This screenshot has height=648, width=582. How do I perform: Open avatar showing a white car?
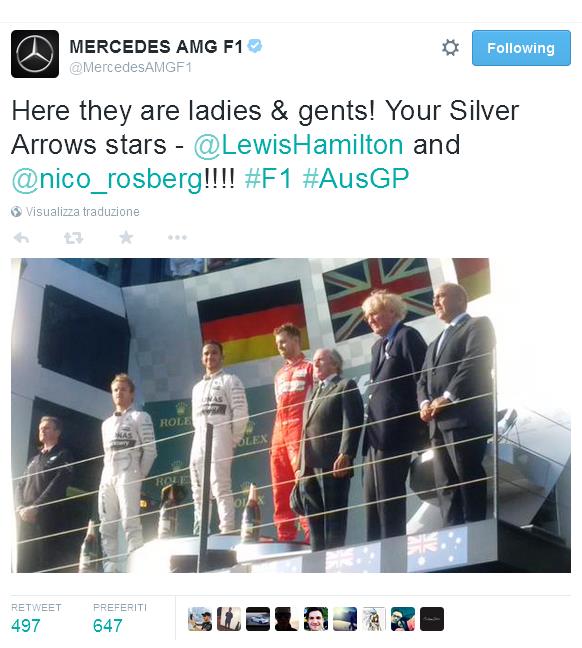[258, 619]
